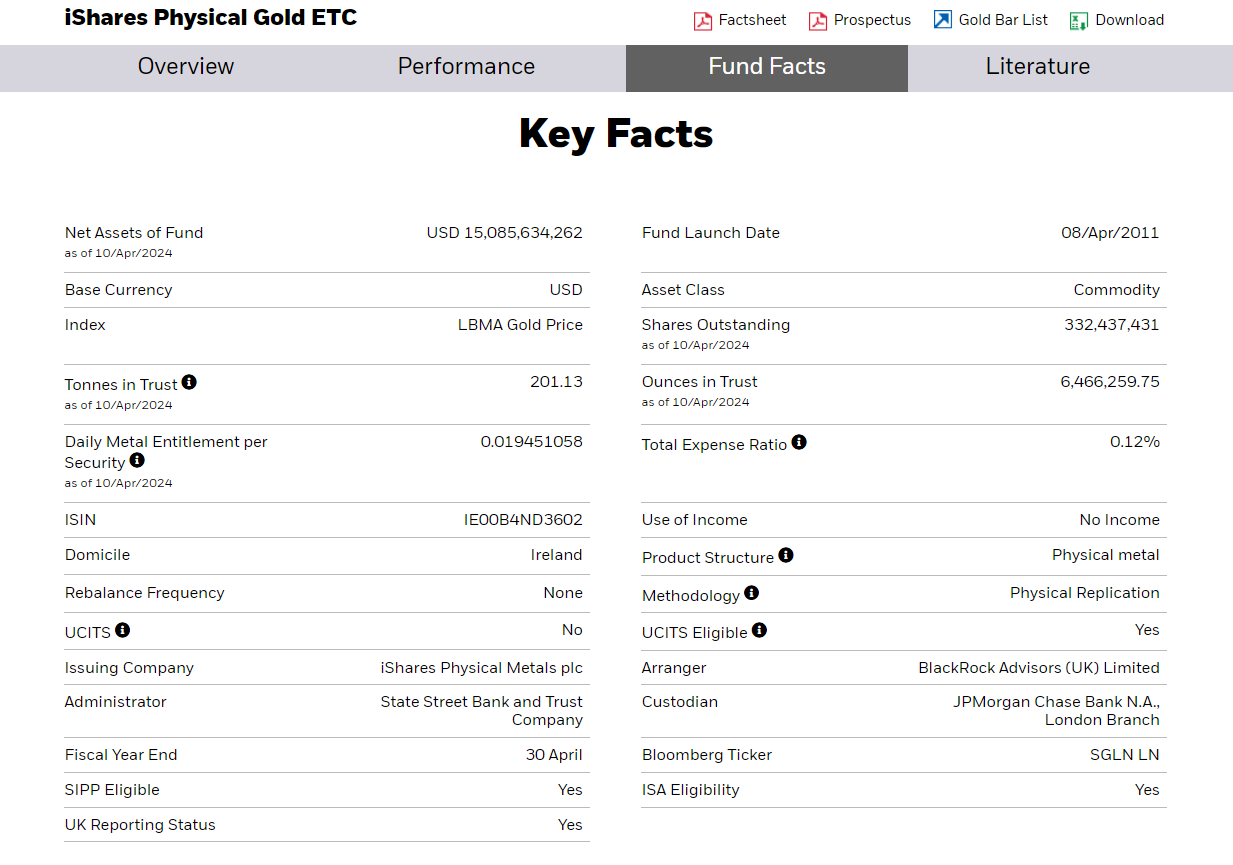
Task: Open the Gold Bar List link
Action: tap(1003, 20)
